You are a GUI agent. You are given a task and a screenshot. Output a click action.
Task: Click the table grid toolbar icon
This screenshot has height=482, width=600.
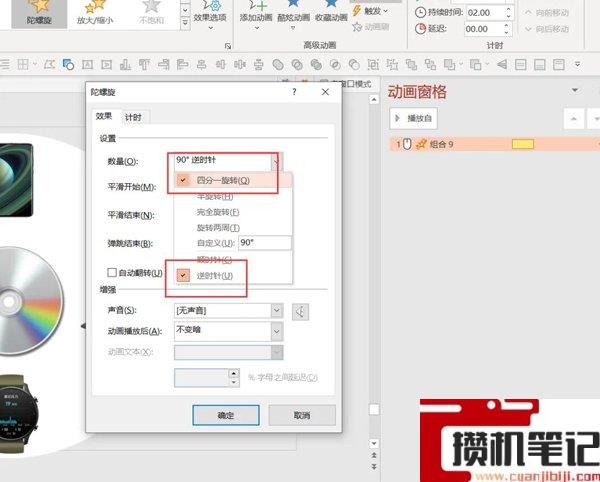[23, 64]
